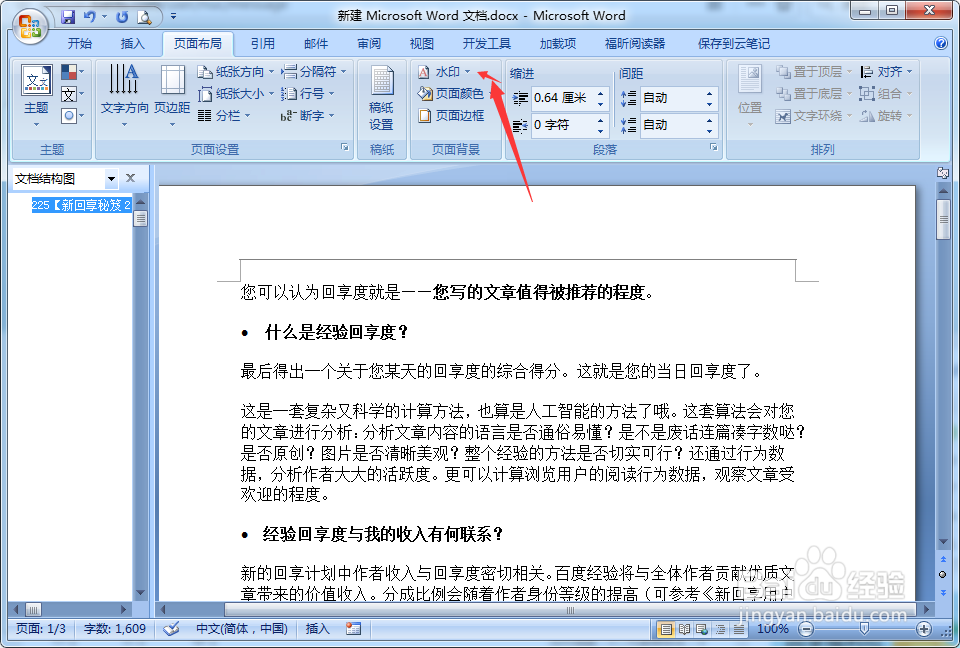Click the redo arrow icon

[x=122, y=17]
